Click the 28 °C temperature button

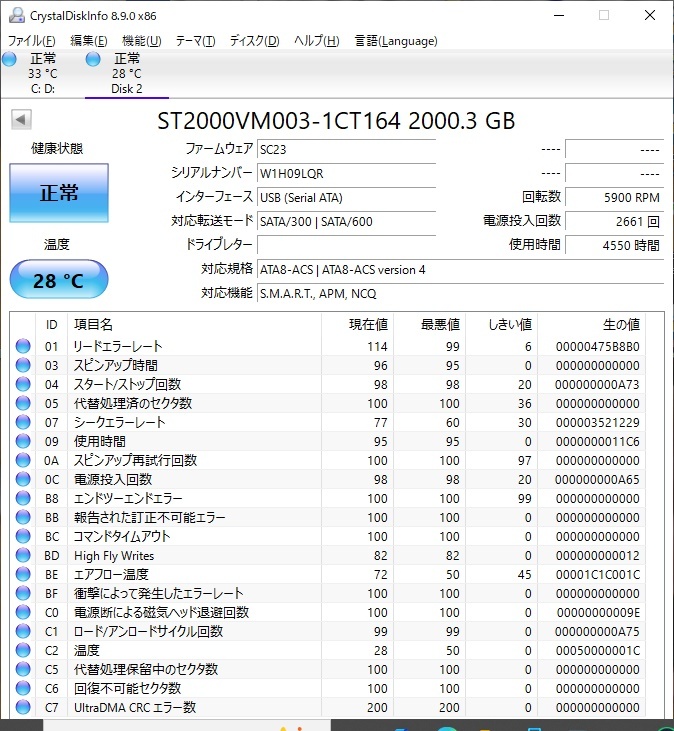[x=59, y=280]
